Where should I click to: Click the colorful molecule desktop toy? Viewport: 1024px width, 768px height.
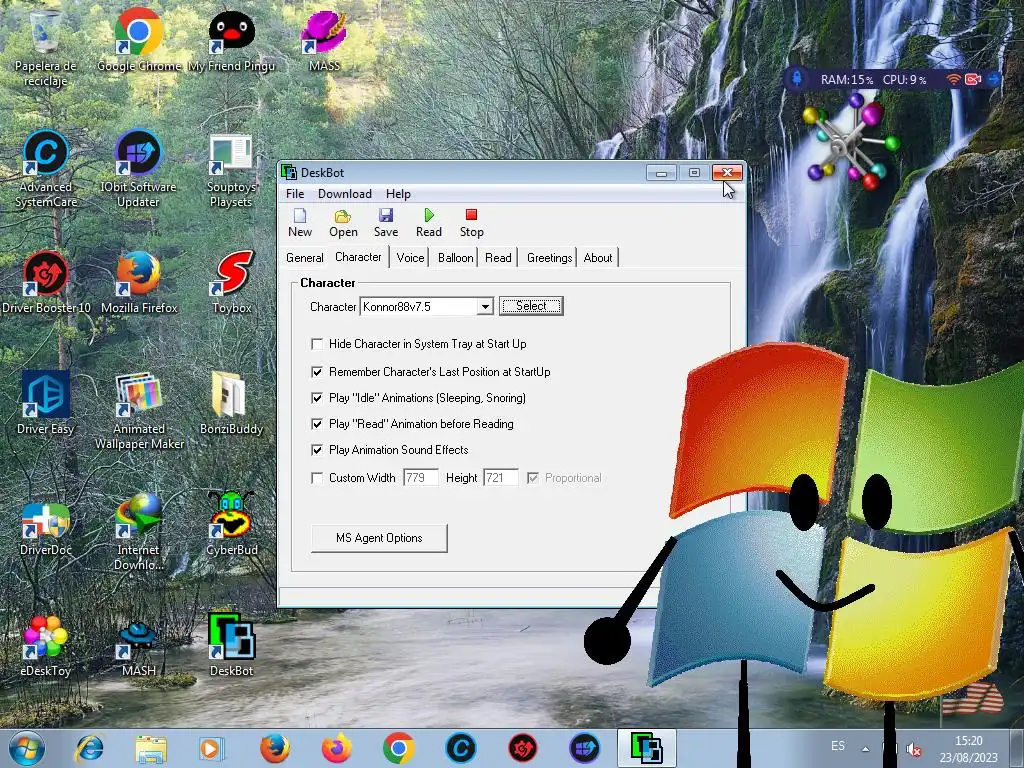pyautogui.click(x=850, y=141)
